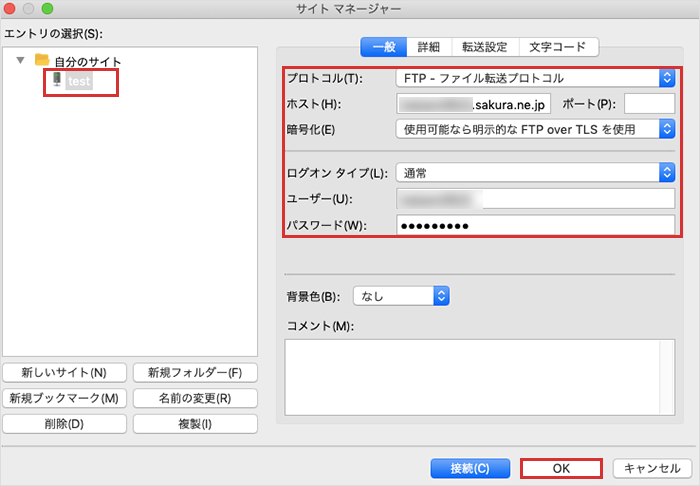Click the 自分のサイト folder icon

(x=42, y=61)
